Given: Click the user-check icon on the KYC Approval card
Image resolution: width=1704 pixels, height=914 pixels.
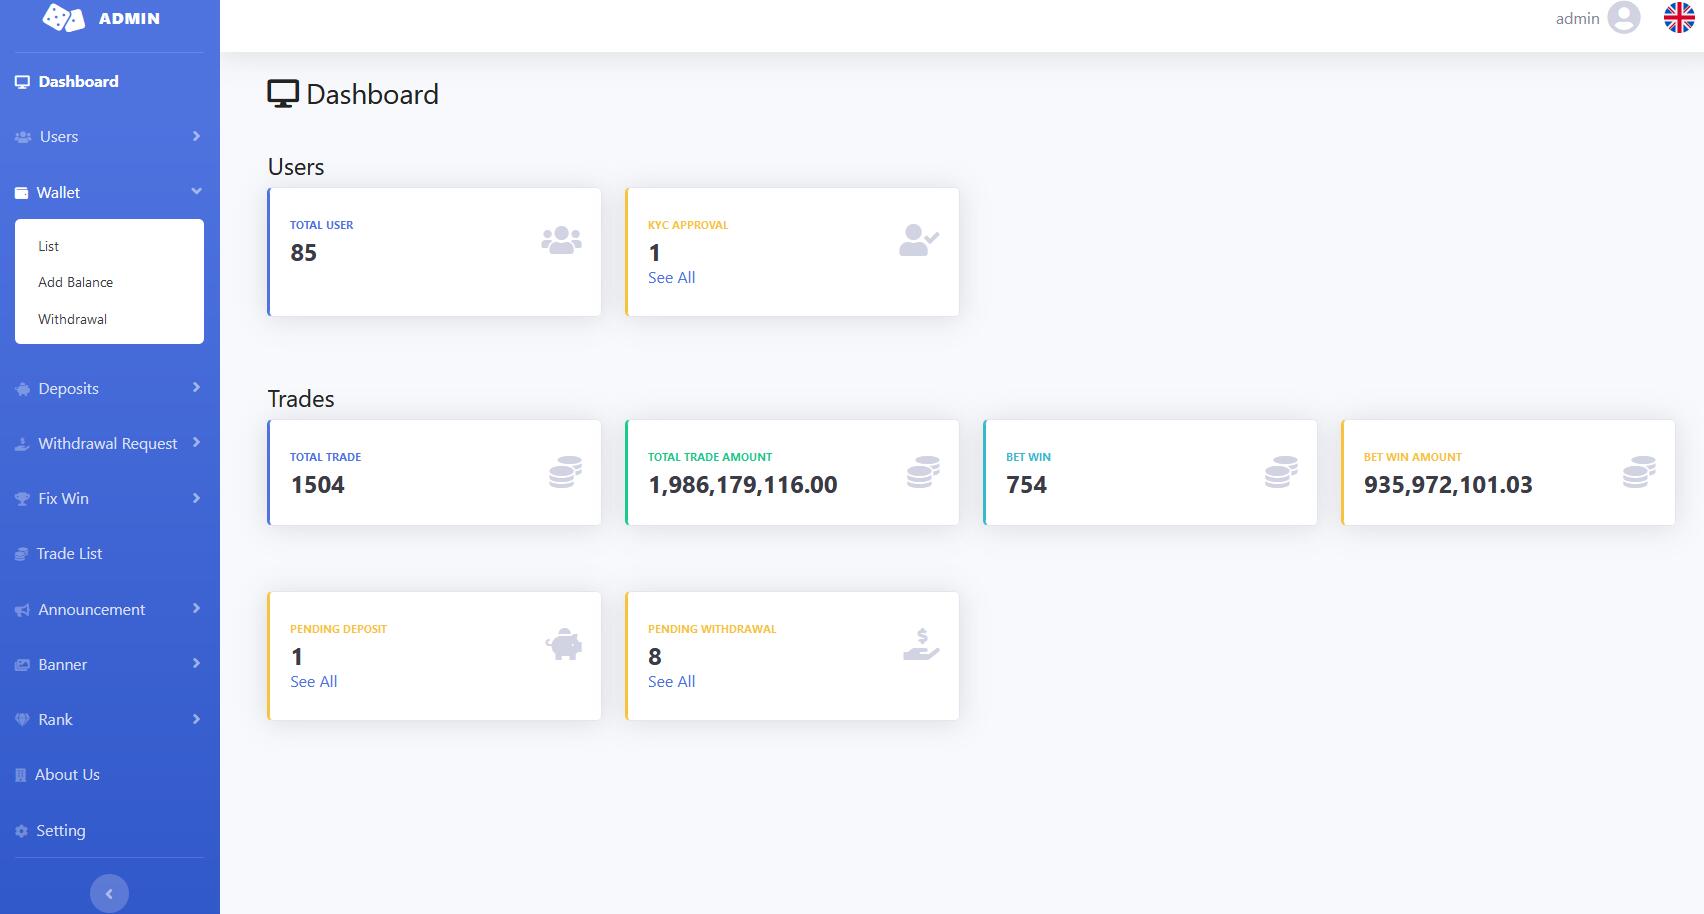Looking at the screenshot, I should click(x=919, y=240).
